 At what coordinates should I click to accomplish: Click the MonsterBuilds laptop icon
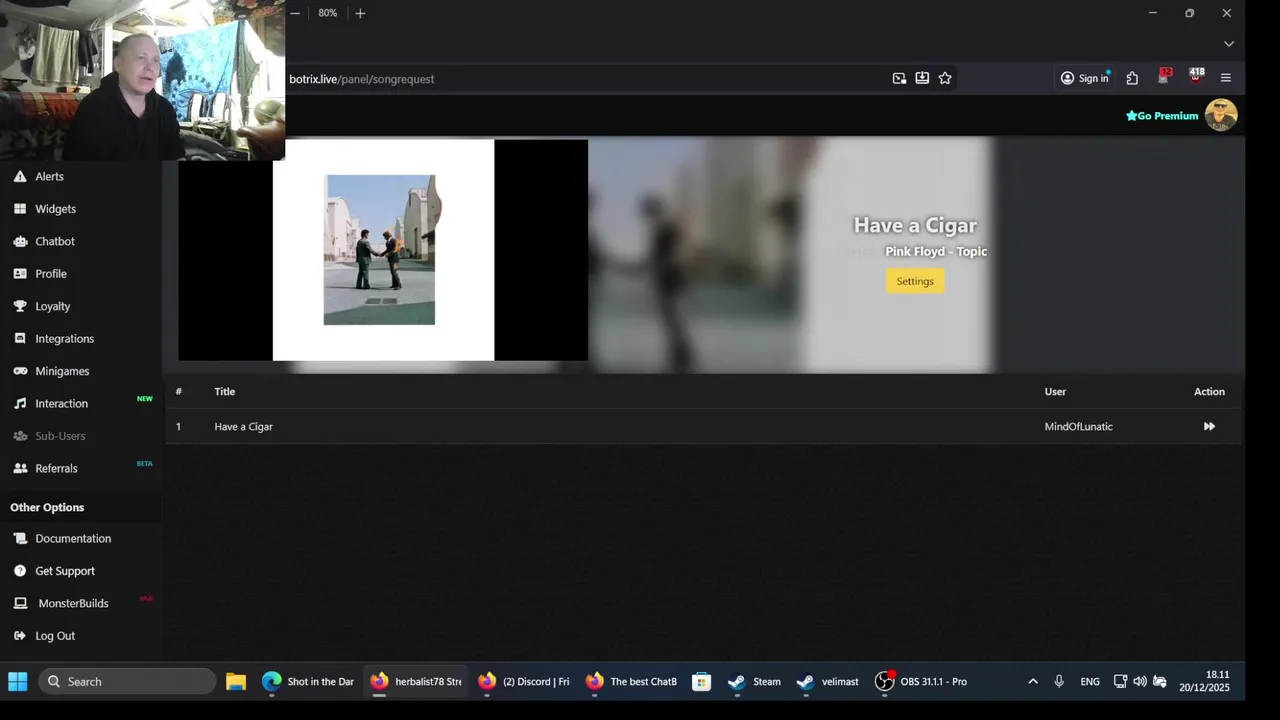[20, 603]
